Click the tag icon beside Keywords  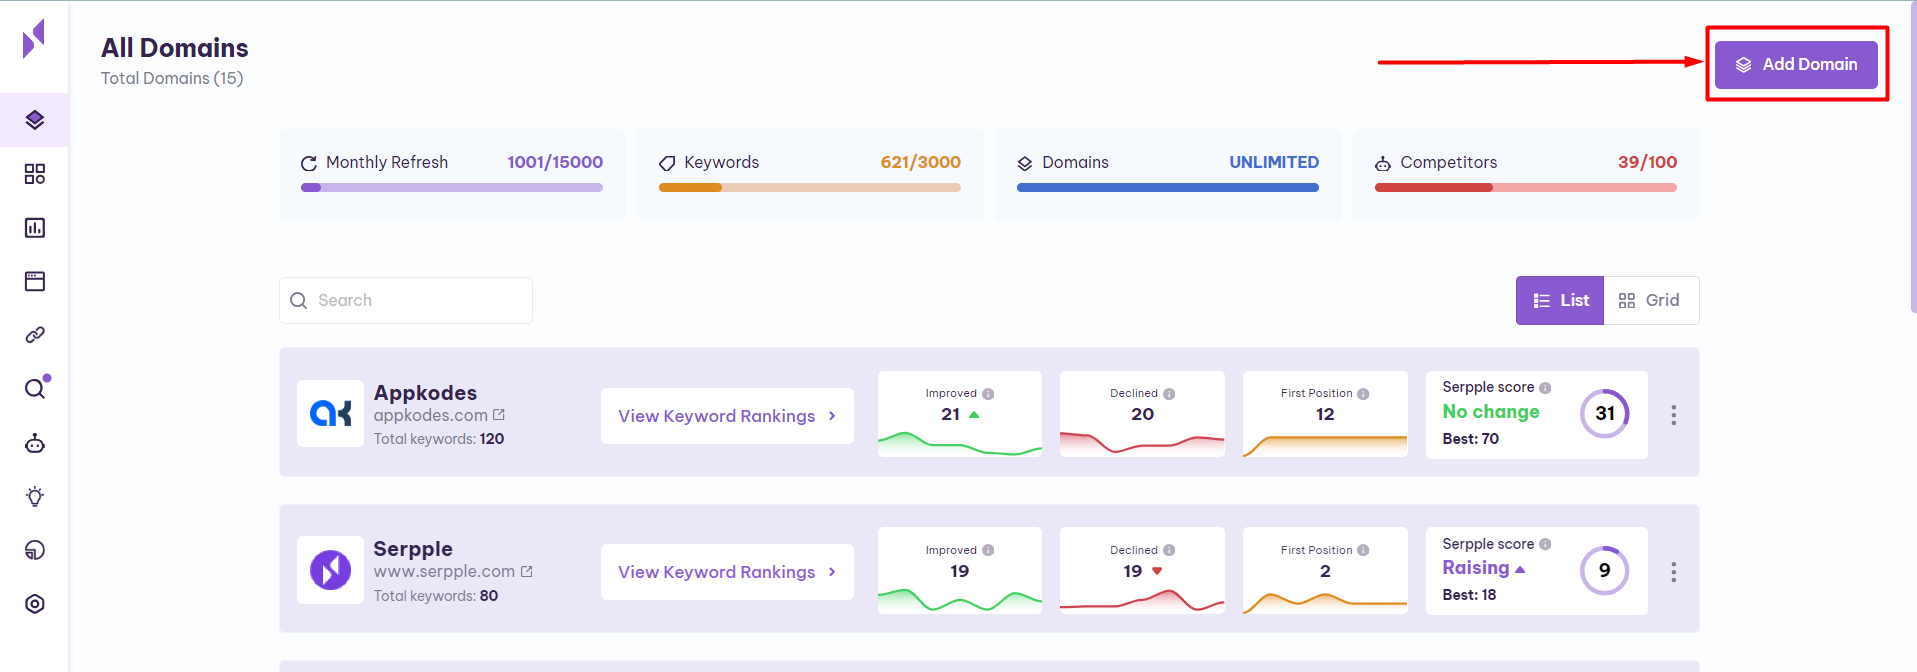tap(667, 163)
